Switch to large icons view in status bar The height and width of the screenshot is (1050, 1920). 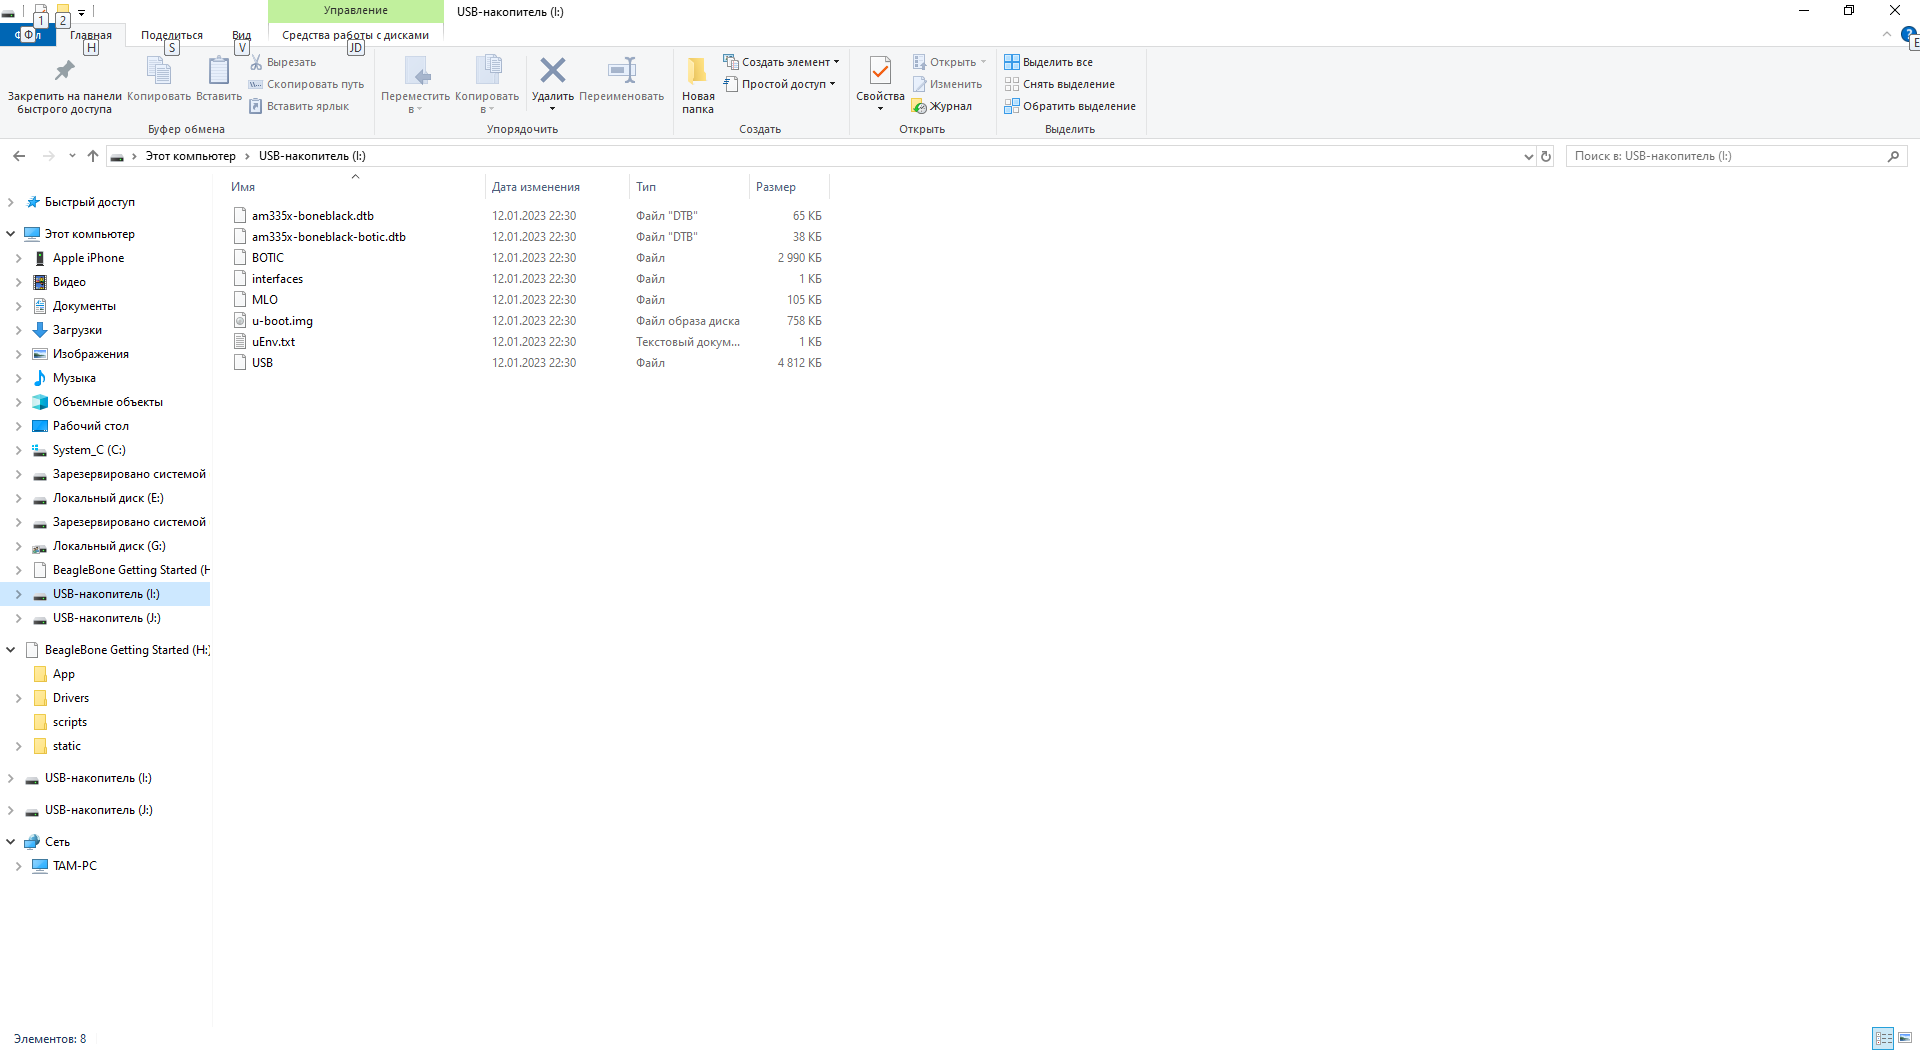click(1905, 1038)
